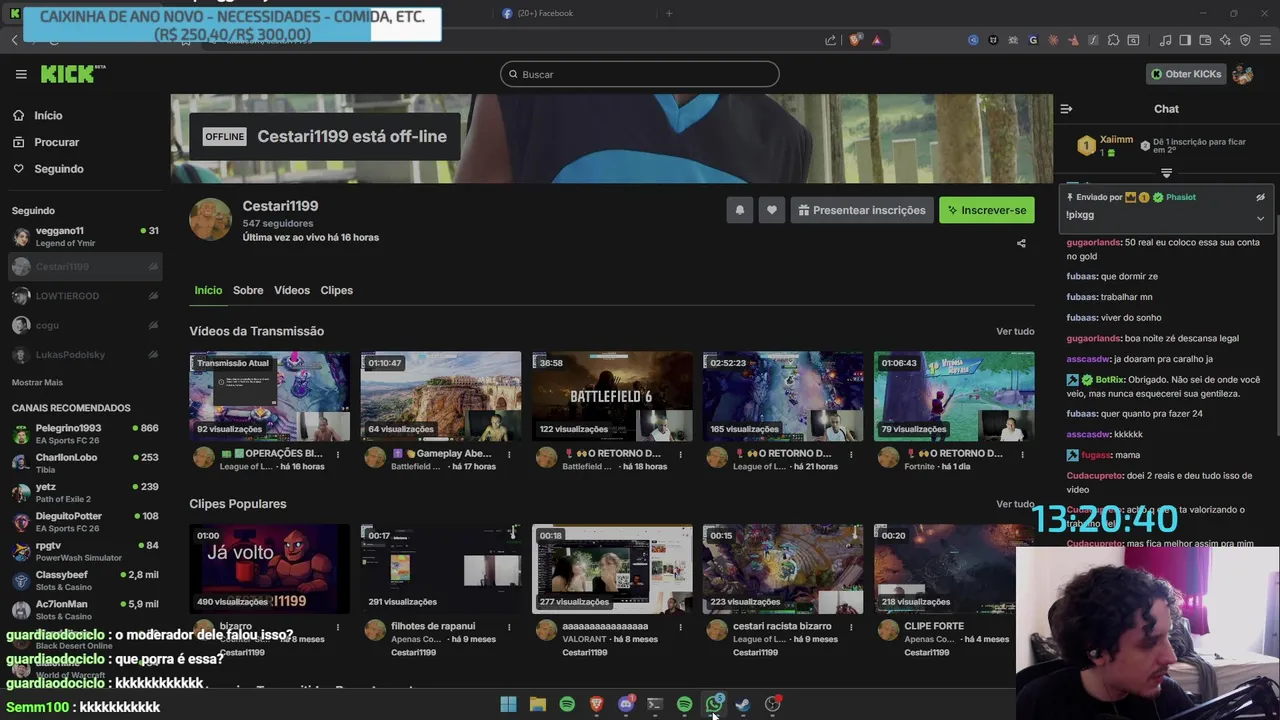Open cogu in followed channels
The image size is (1280, 720).
85,325
